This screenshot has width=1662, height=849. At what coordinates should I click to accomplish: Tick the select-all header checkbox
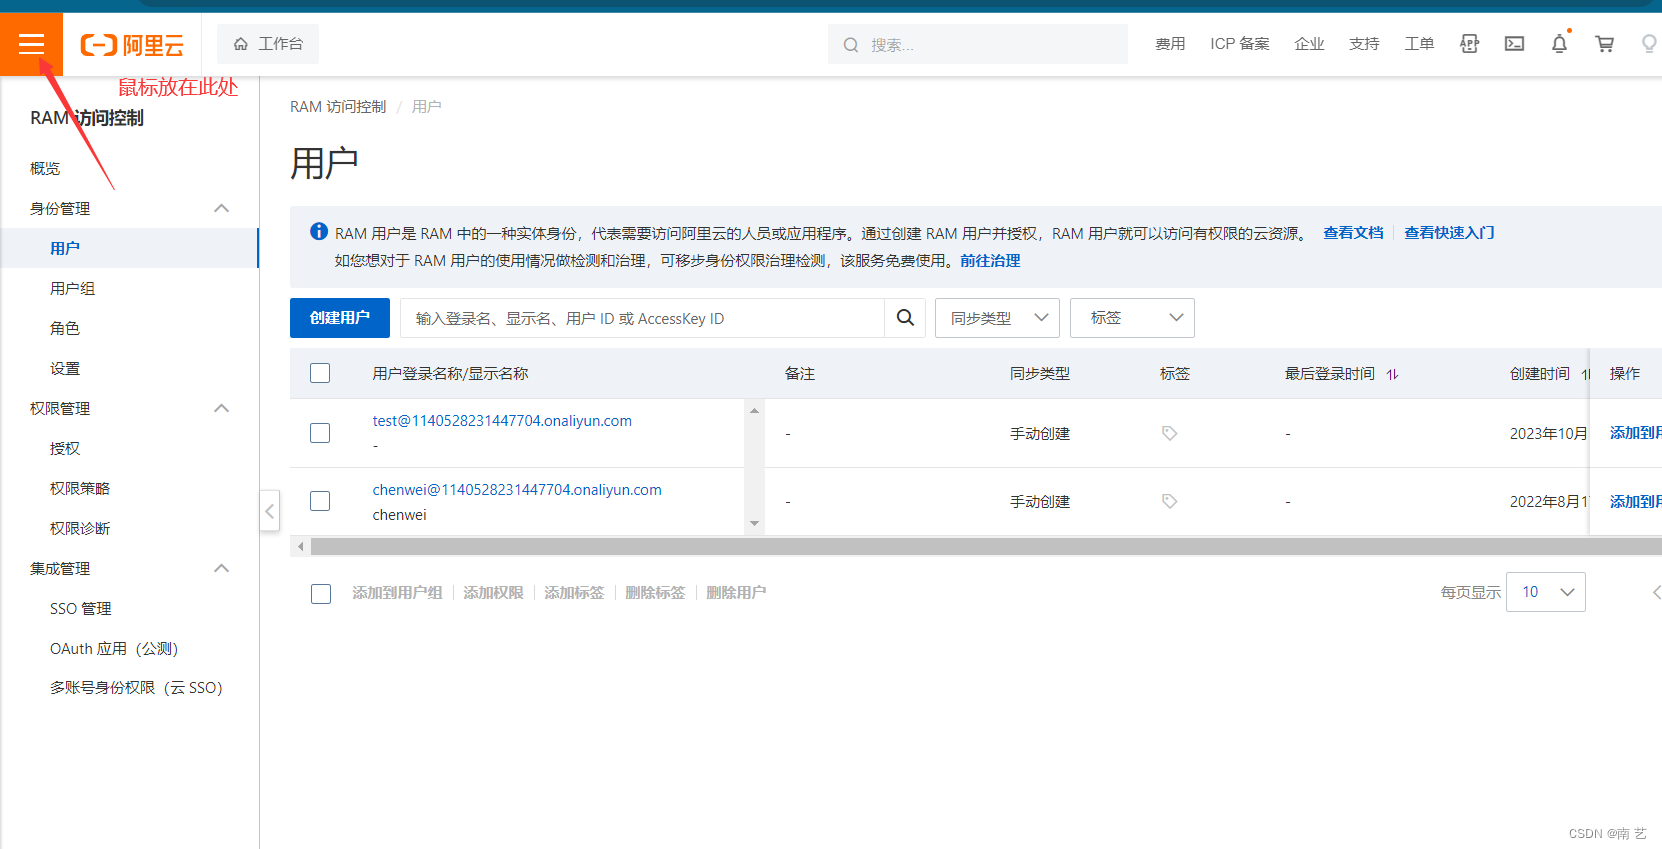tap(320, 373)
